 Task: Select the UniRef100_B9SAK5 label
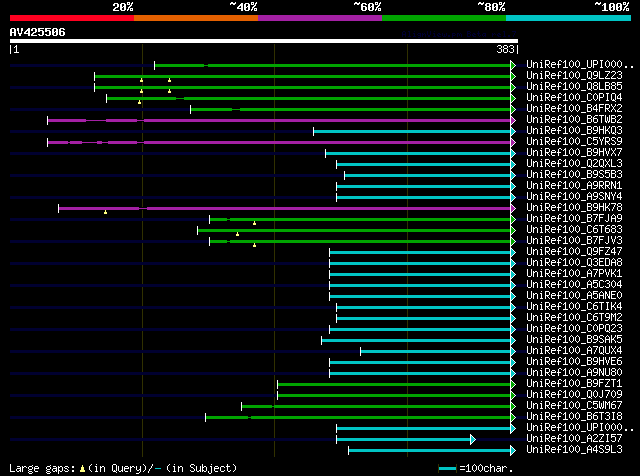(x=574, y=340)
